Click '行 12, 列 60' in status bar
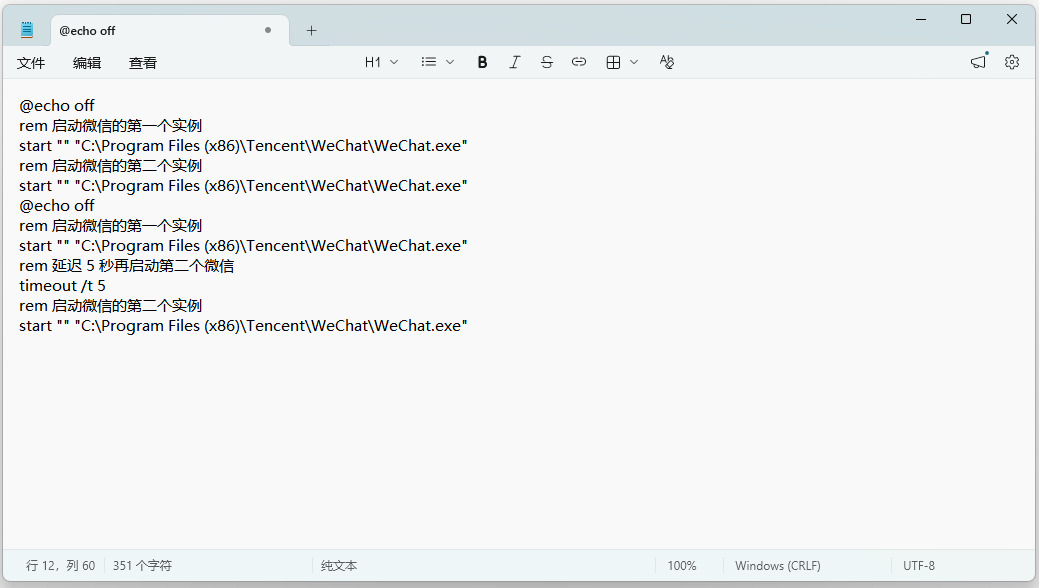The image size is (1039, 588). [60, 565]
